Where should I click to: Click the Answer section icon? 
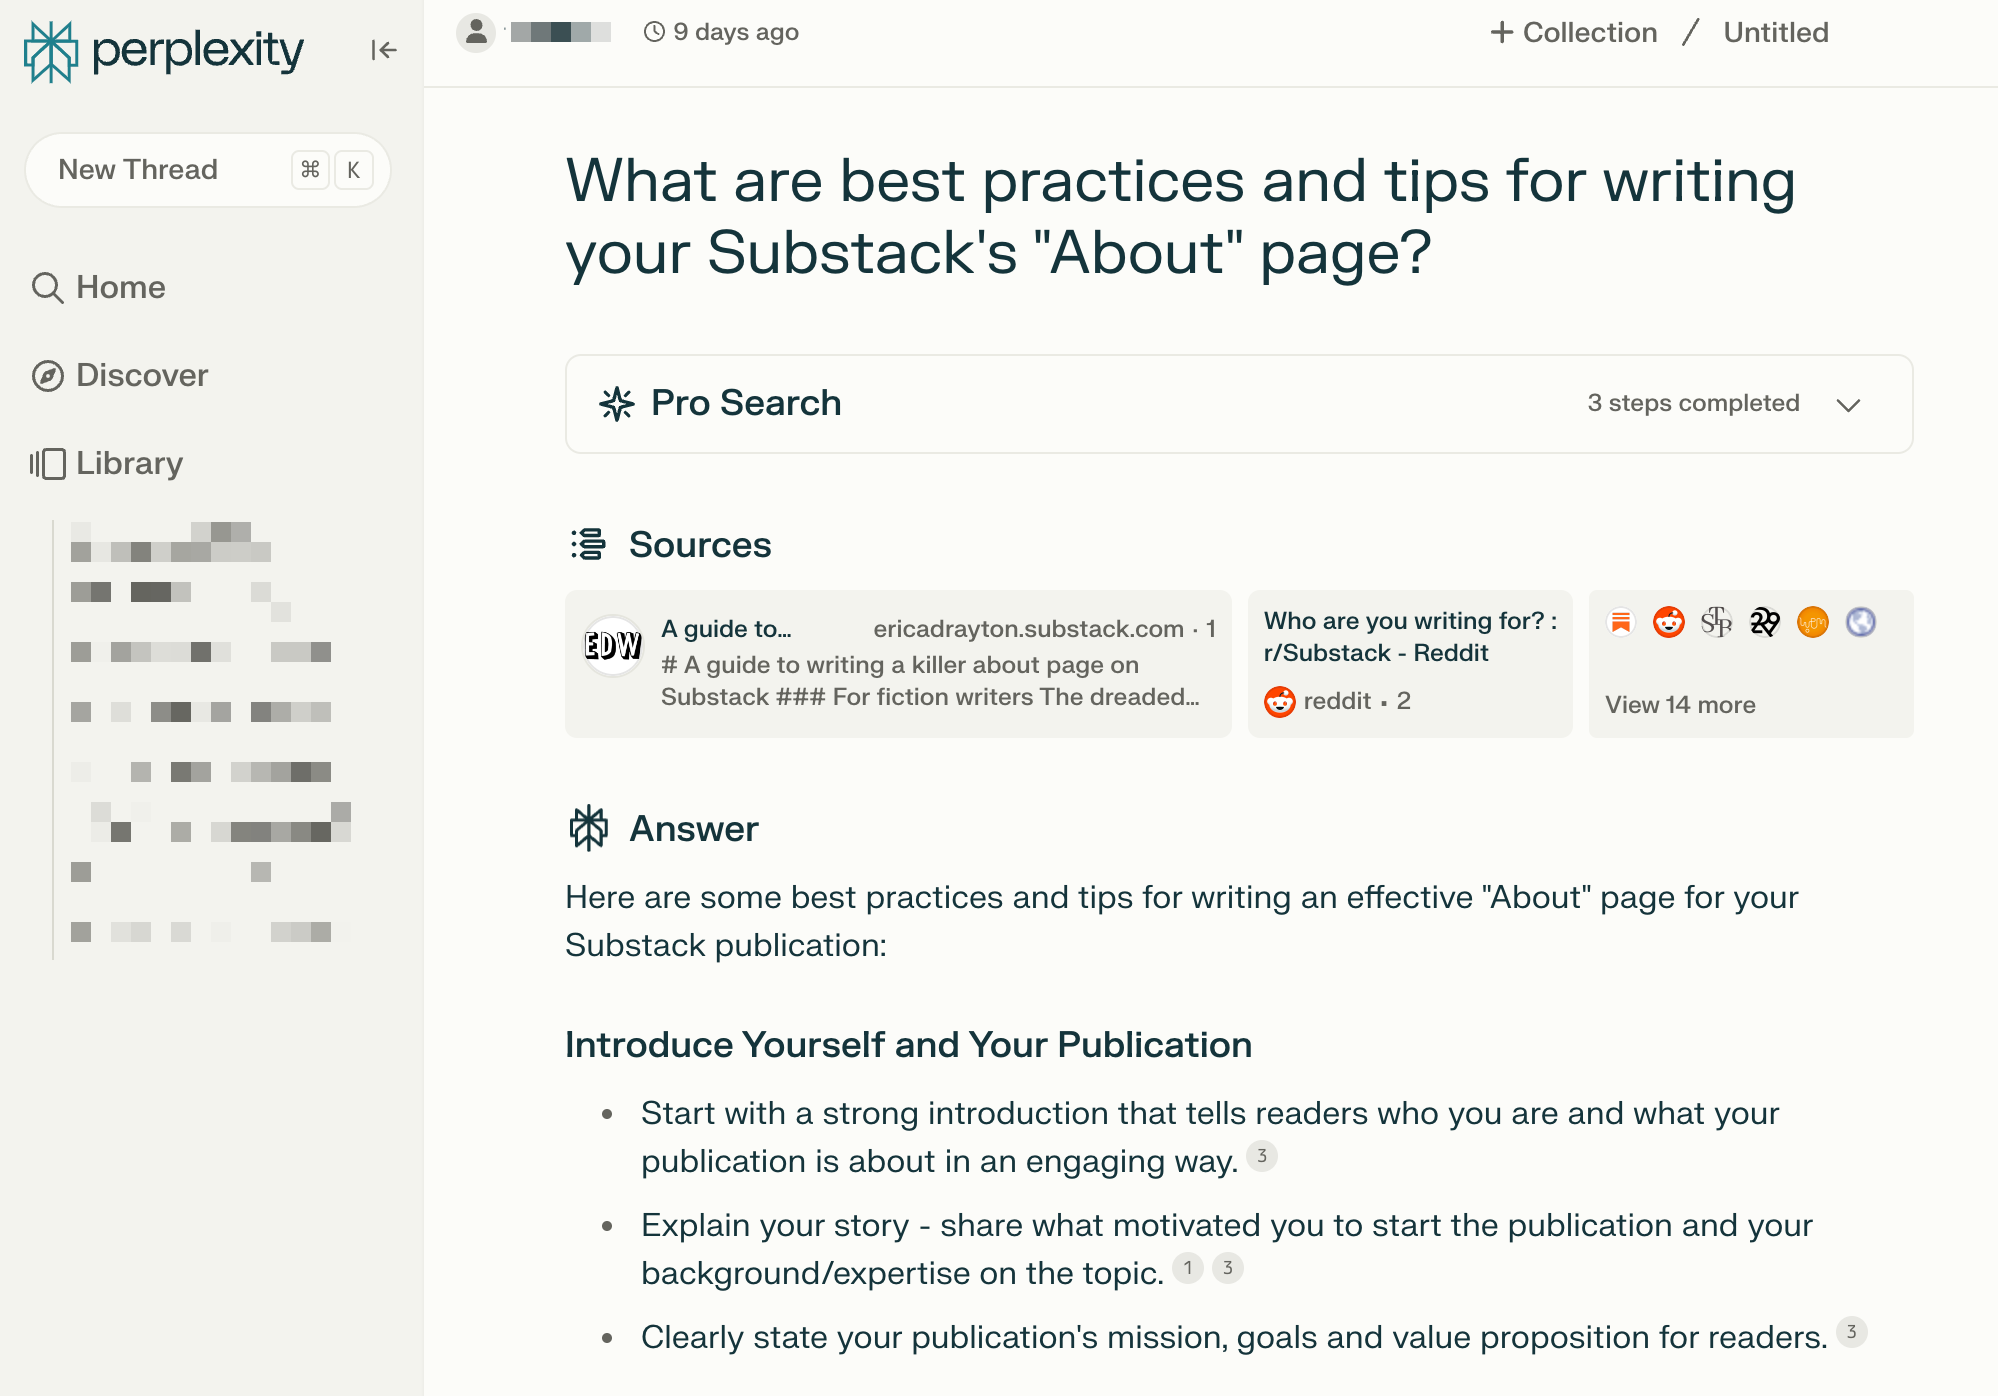(x=589, y=829)
